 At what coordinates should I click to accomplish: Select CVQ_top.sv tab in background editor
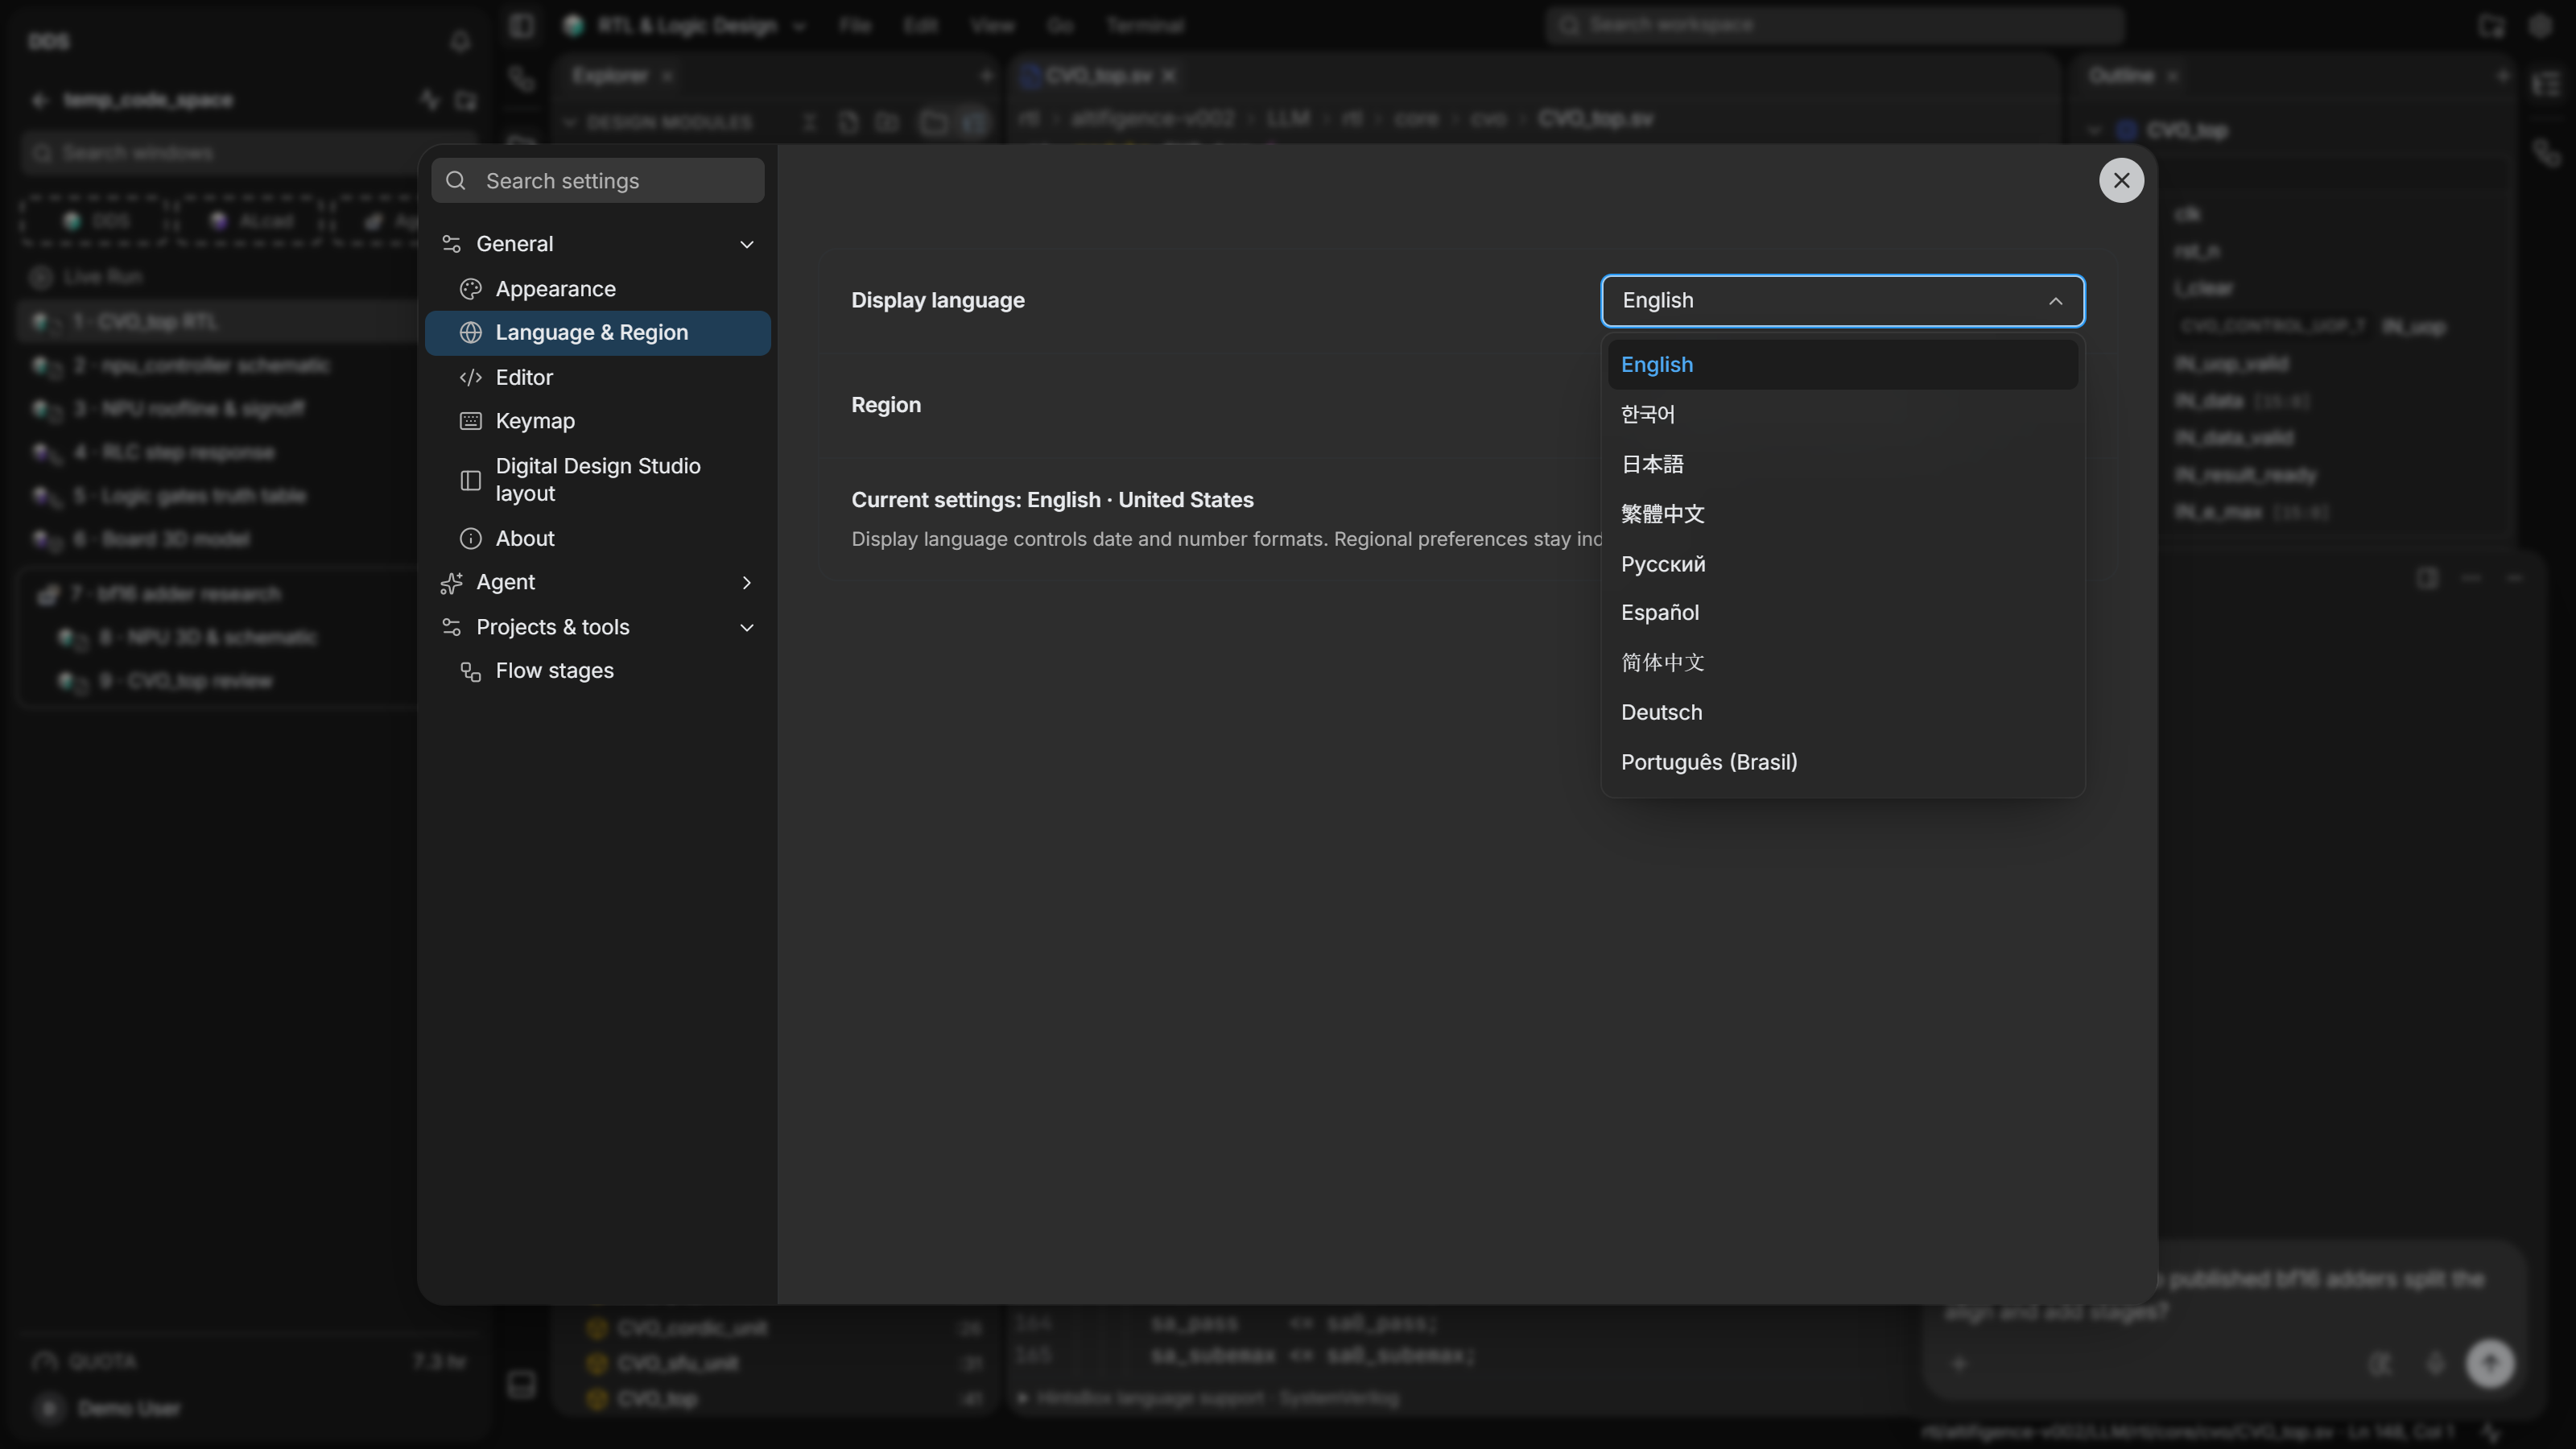click(x=1098, y=76)
